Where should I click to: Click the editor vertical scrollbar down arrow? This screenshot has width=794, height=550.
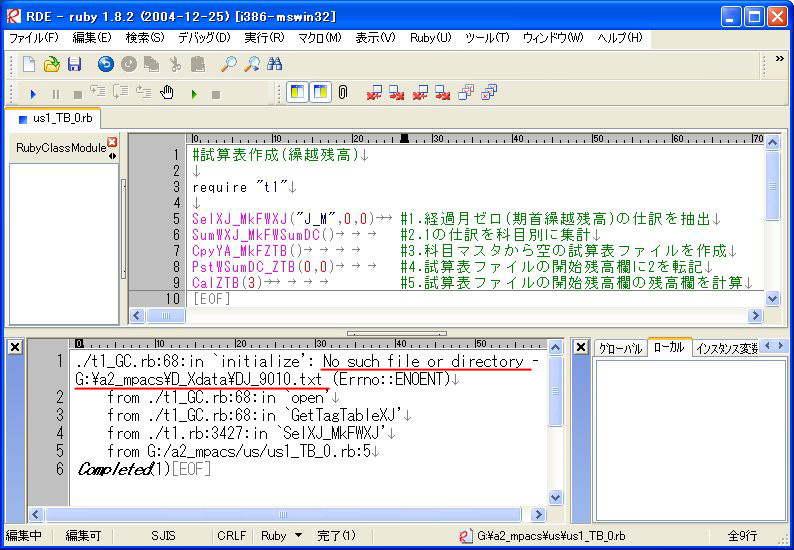tap(772, 298)
